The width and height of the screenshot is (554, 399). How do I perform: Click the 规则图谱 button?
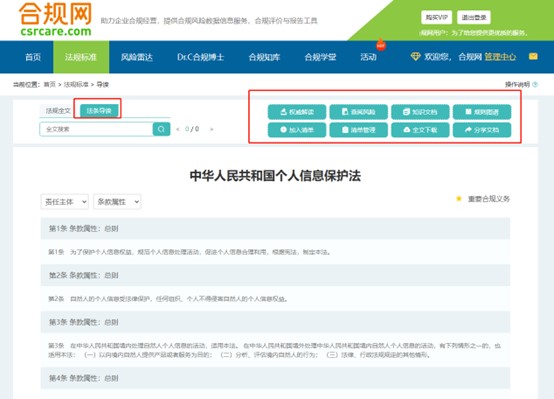[x=482, y=112]
